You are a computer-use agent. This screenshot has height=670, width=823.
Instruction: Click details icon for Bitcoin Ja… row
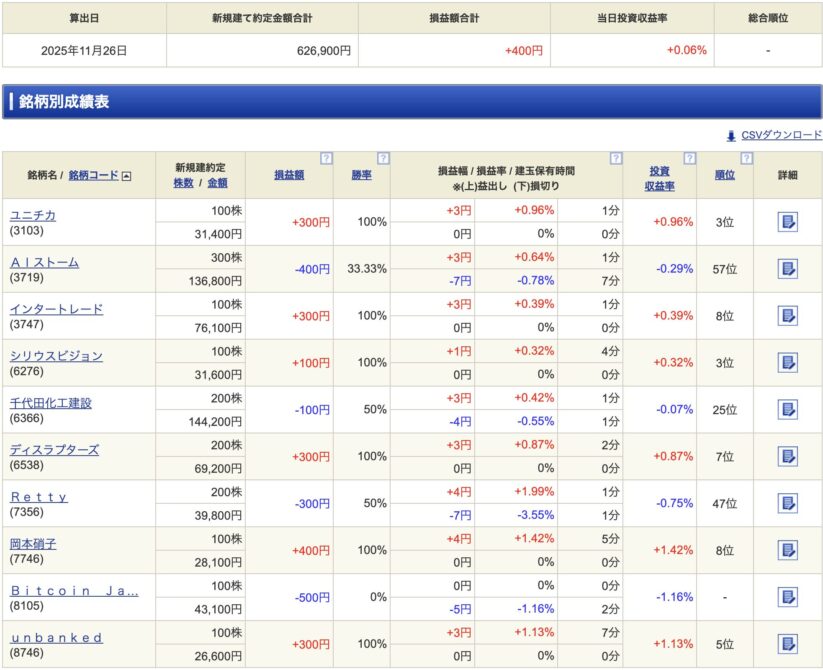pos(787,597)
